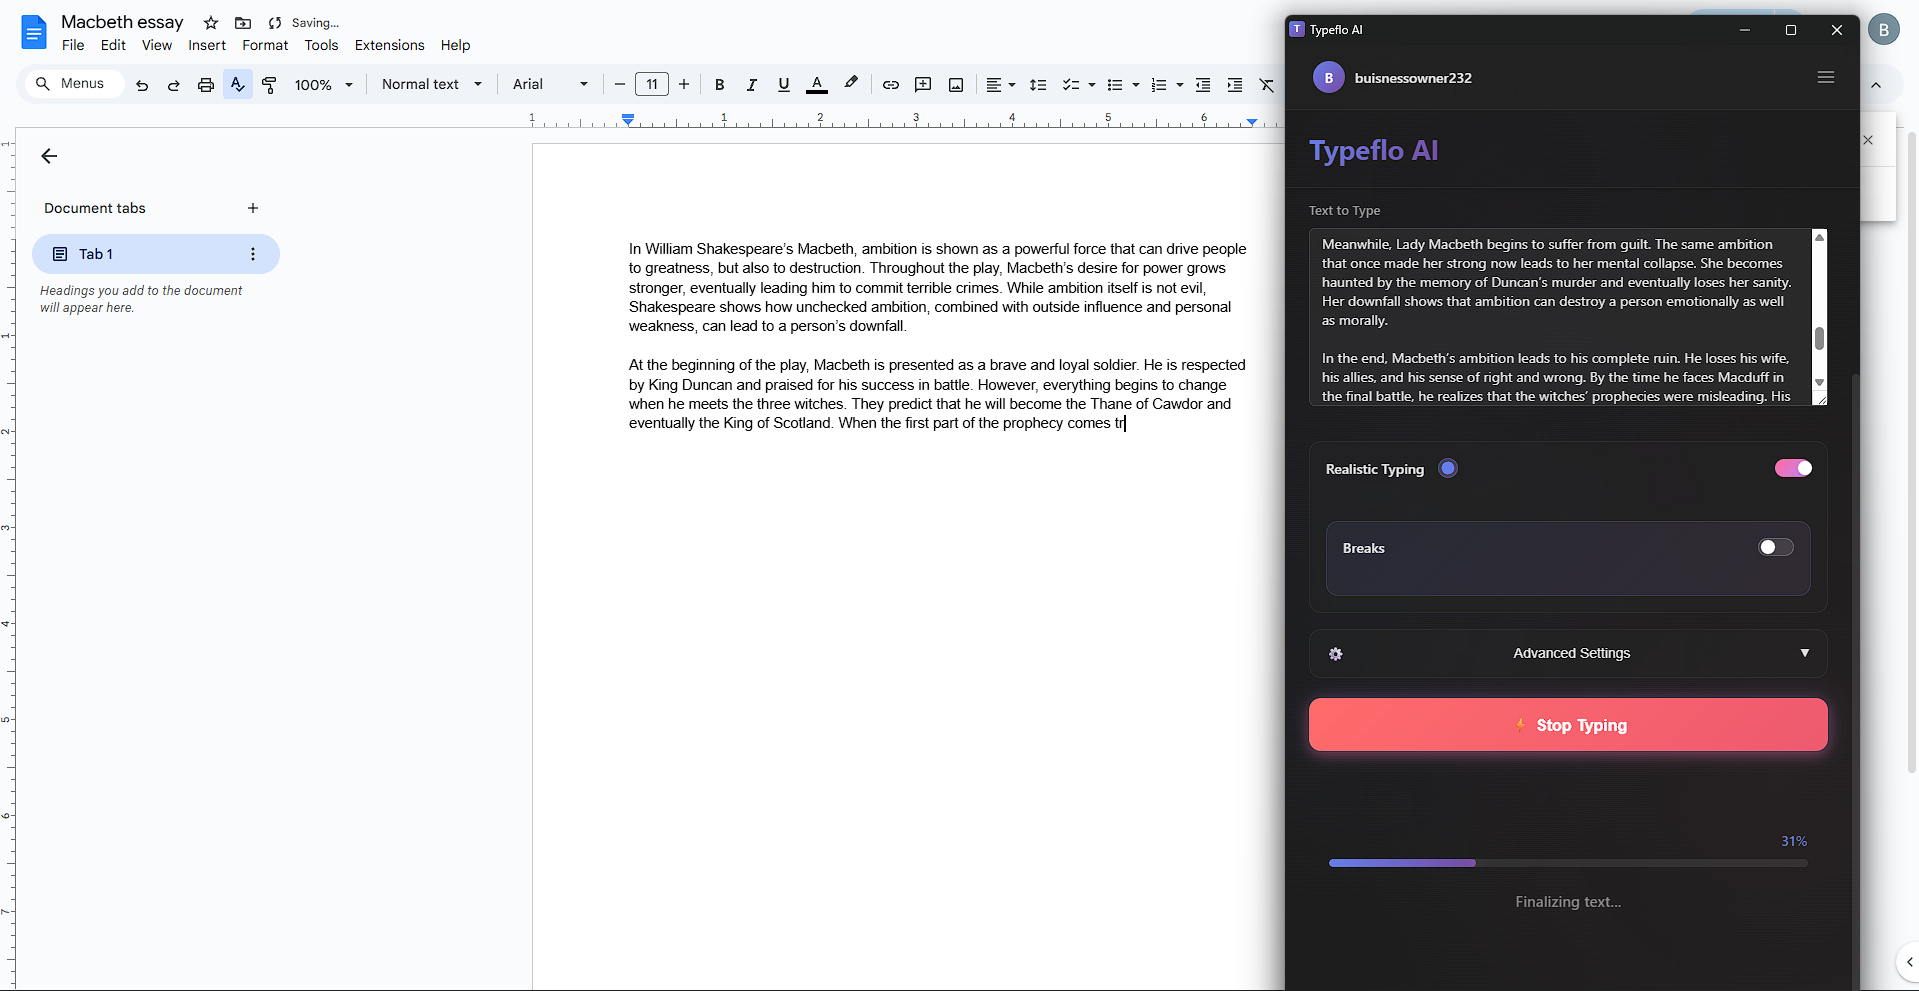Click the Print icon
The image size is (1919, 991).
pos(206,85)
